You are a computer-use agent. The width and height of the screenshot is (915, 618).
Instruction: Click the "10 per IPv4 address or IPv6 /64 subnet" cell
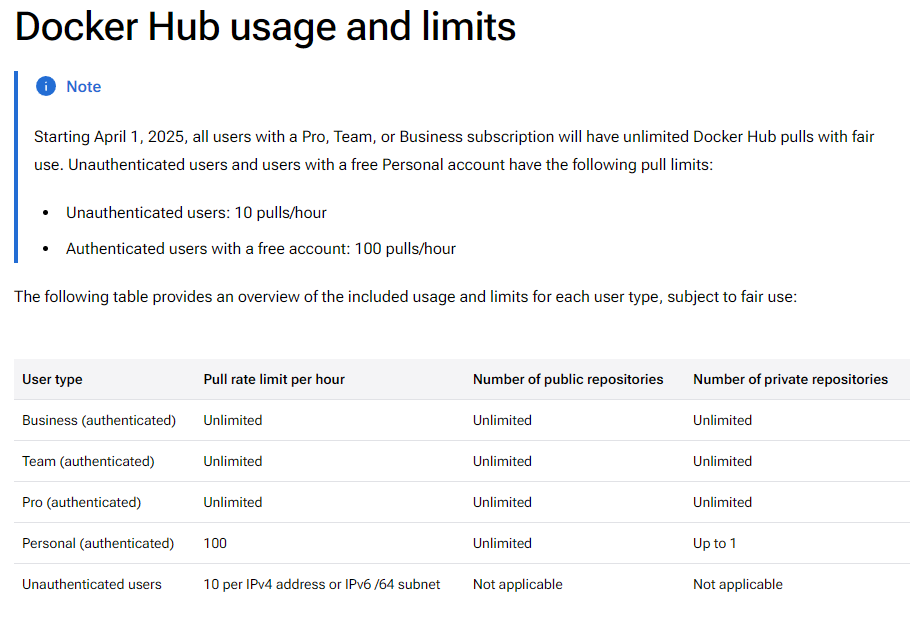(322, 584)
